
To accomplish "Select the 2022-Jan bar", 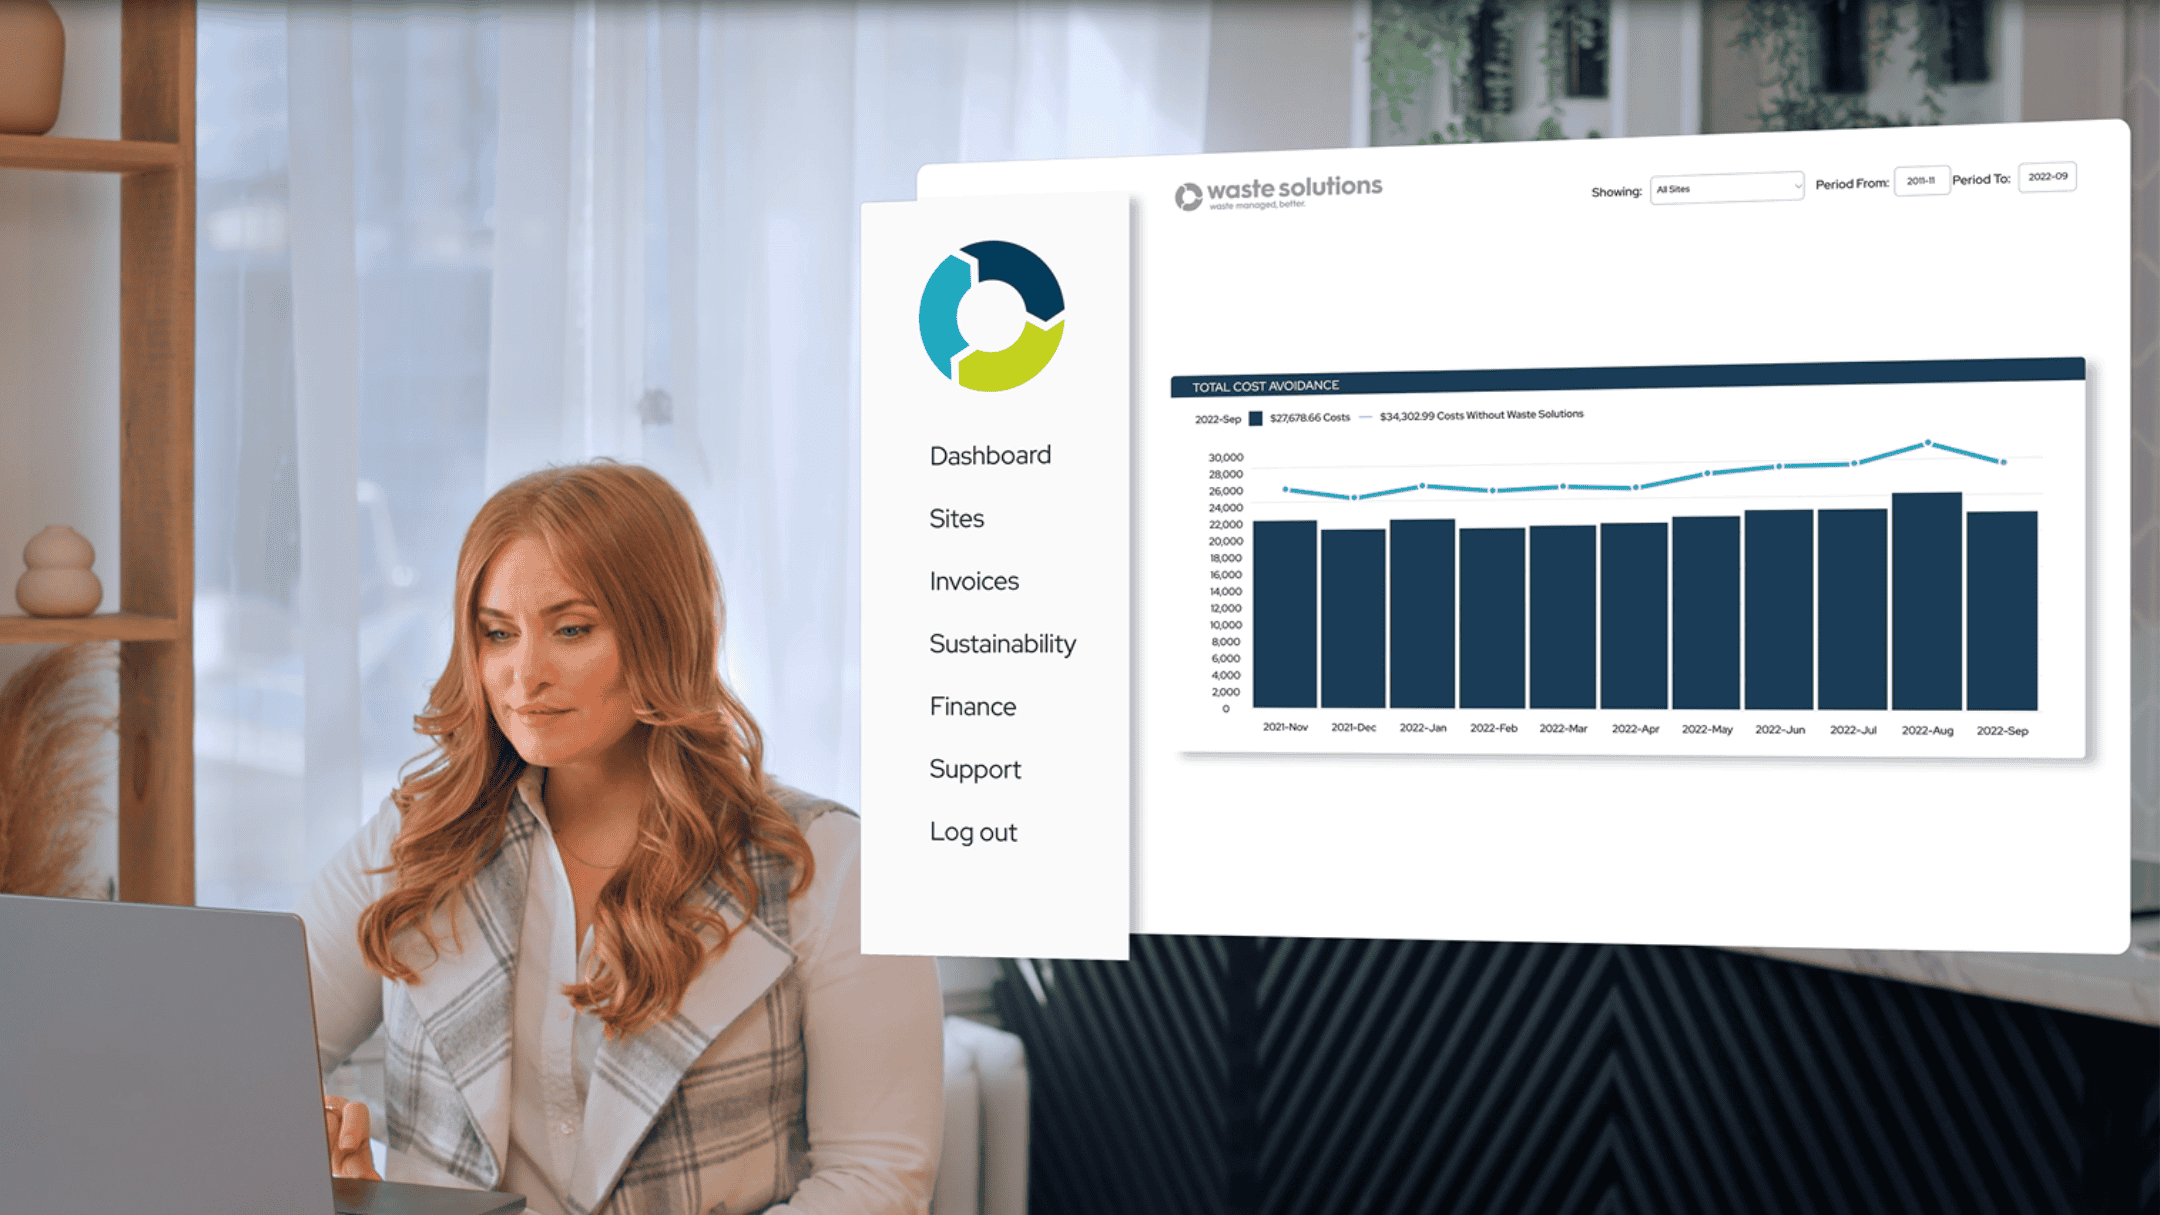I will pos(1422,614).
